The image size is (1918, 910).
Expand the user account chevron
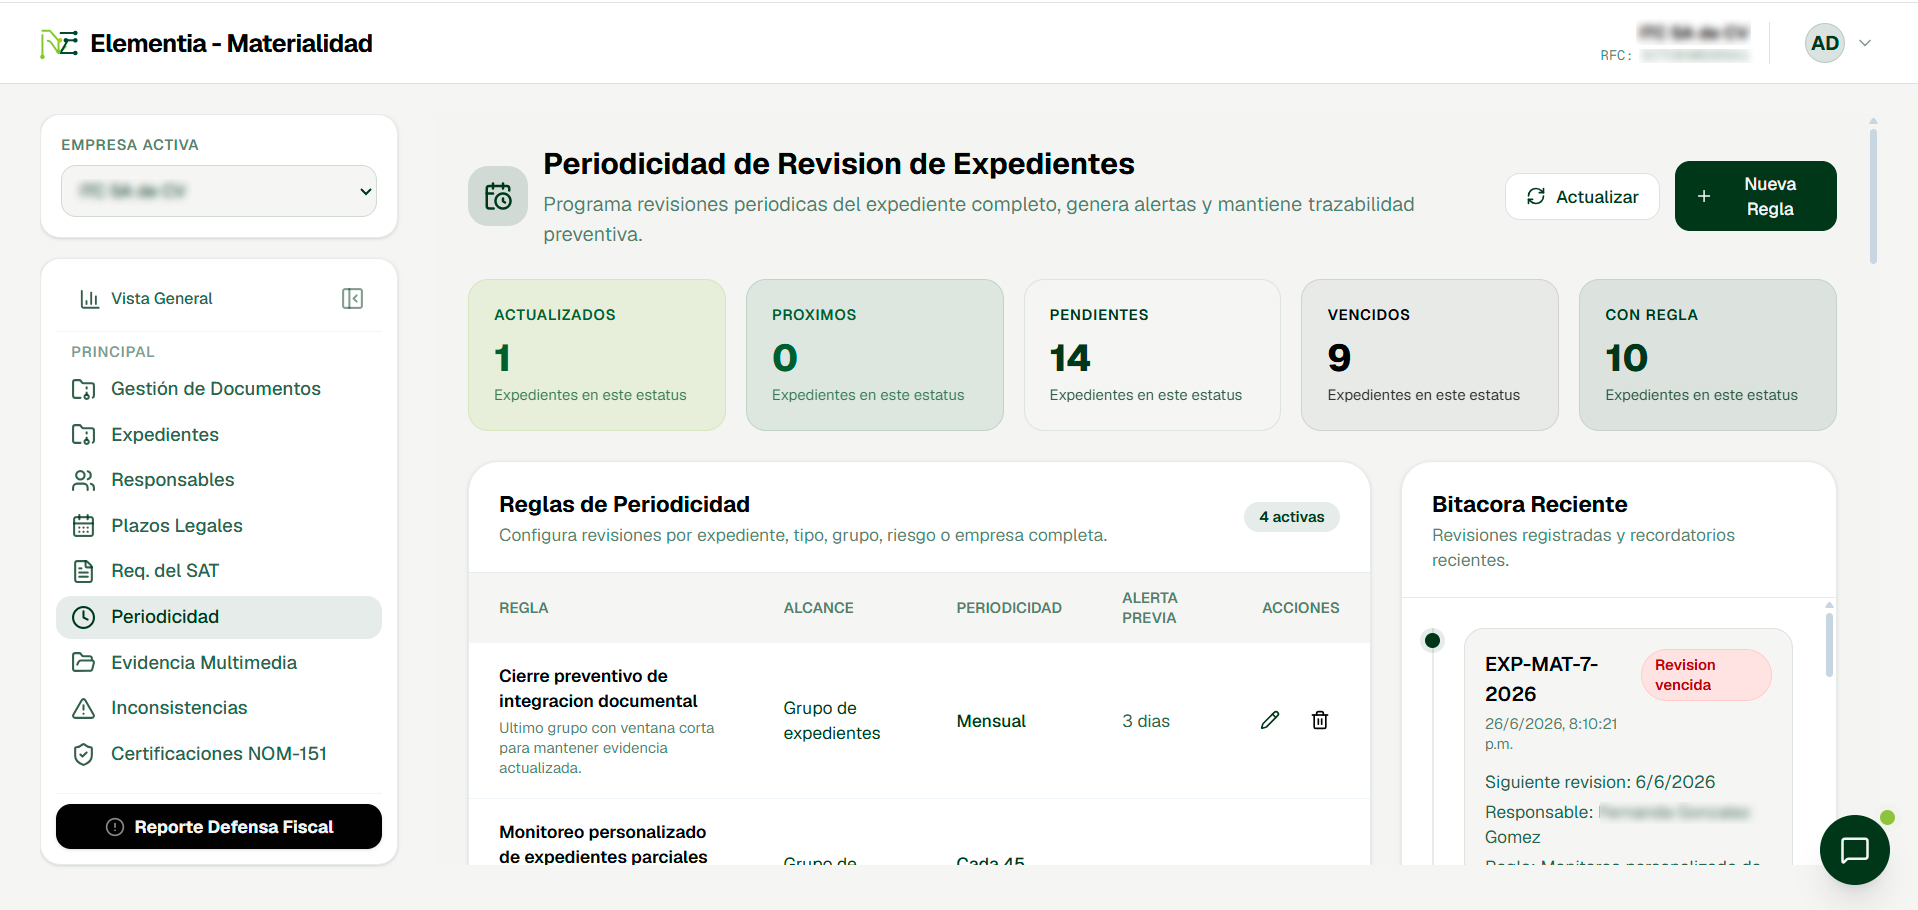pyautogui.click(x=1865, y=43)
